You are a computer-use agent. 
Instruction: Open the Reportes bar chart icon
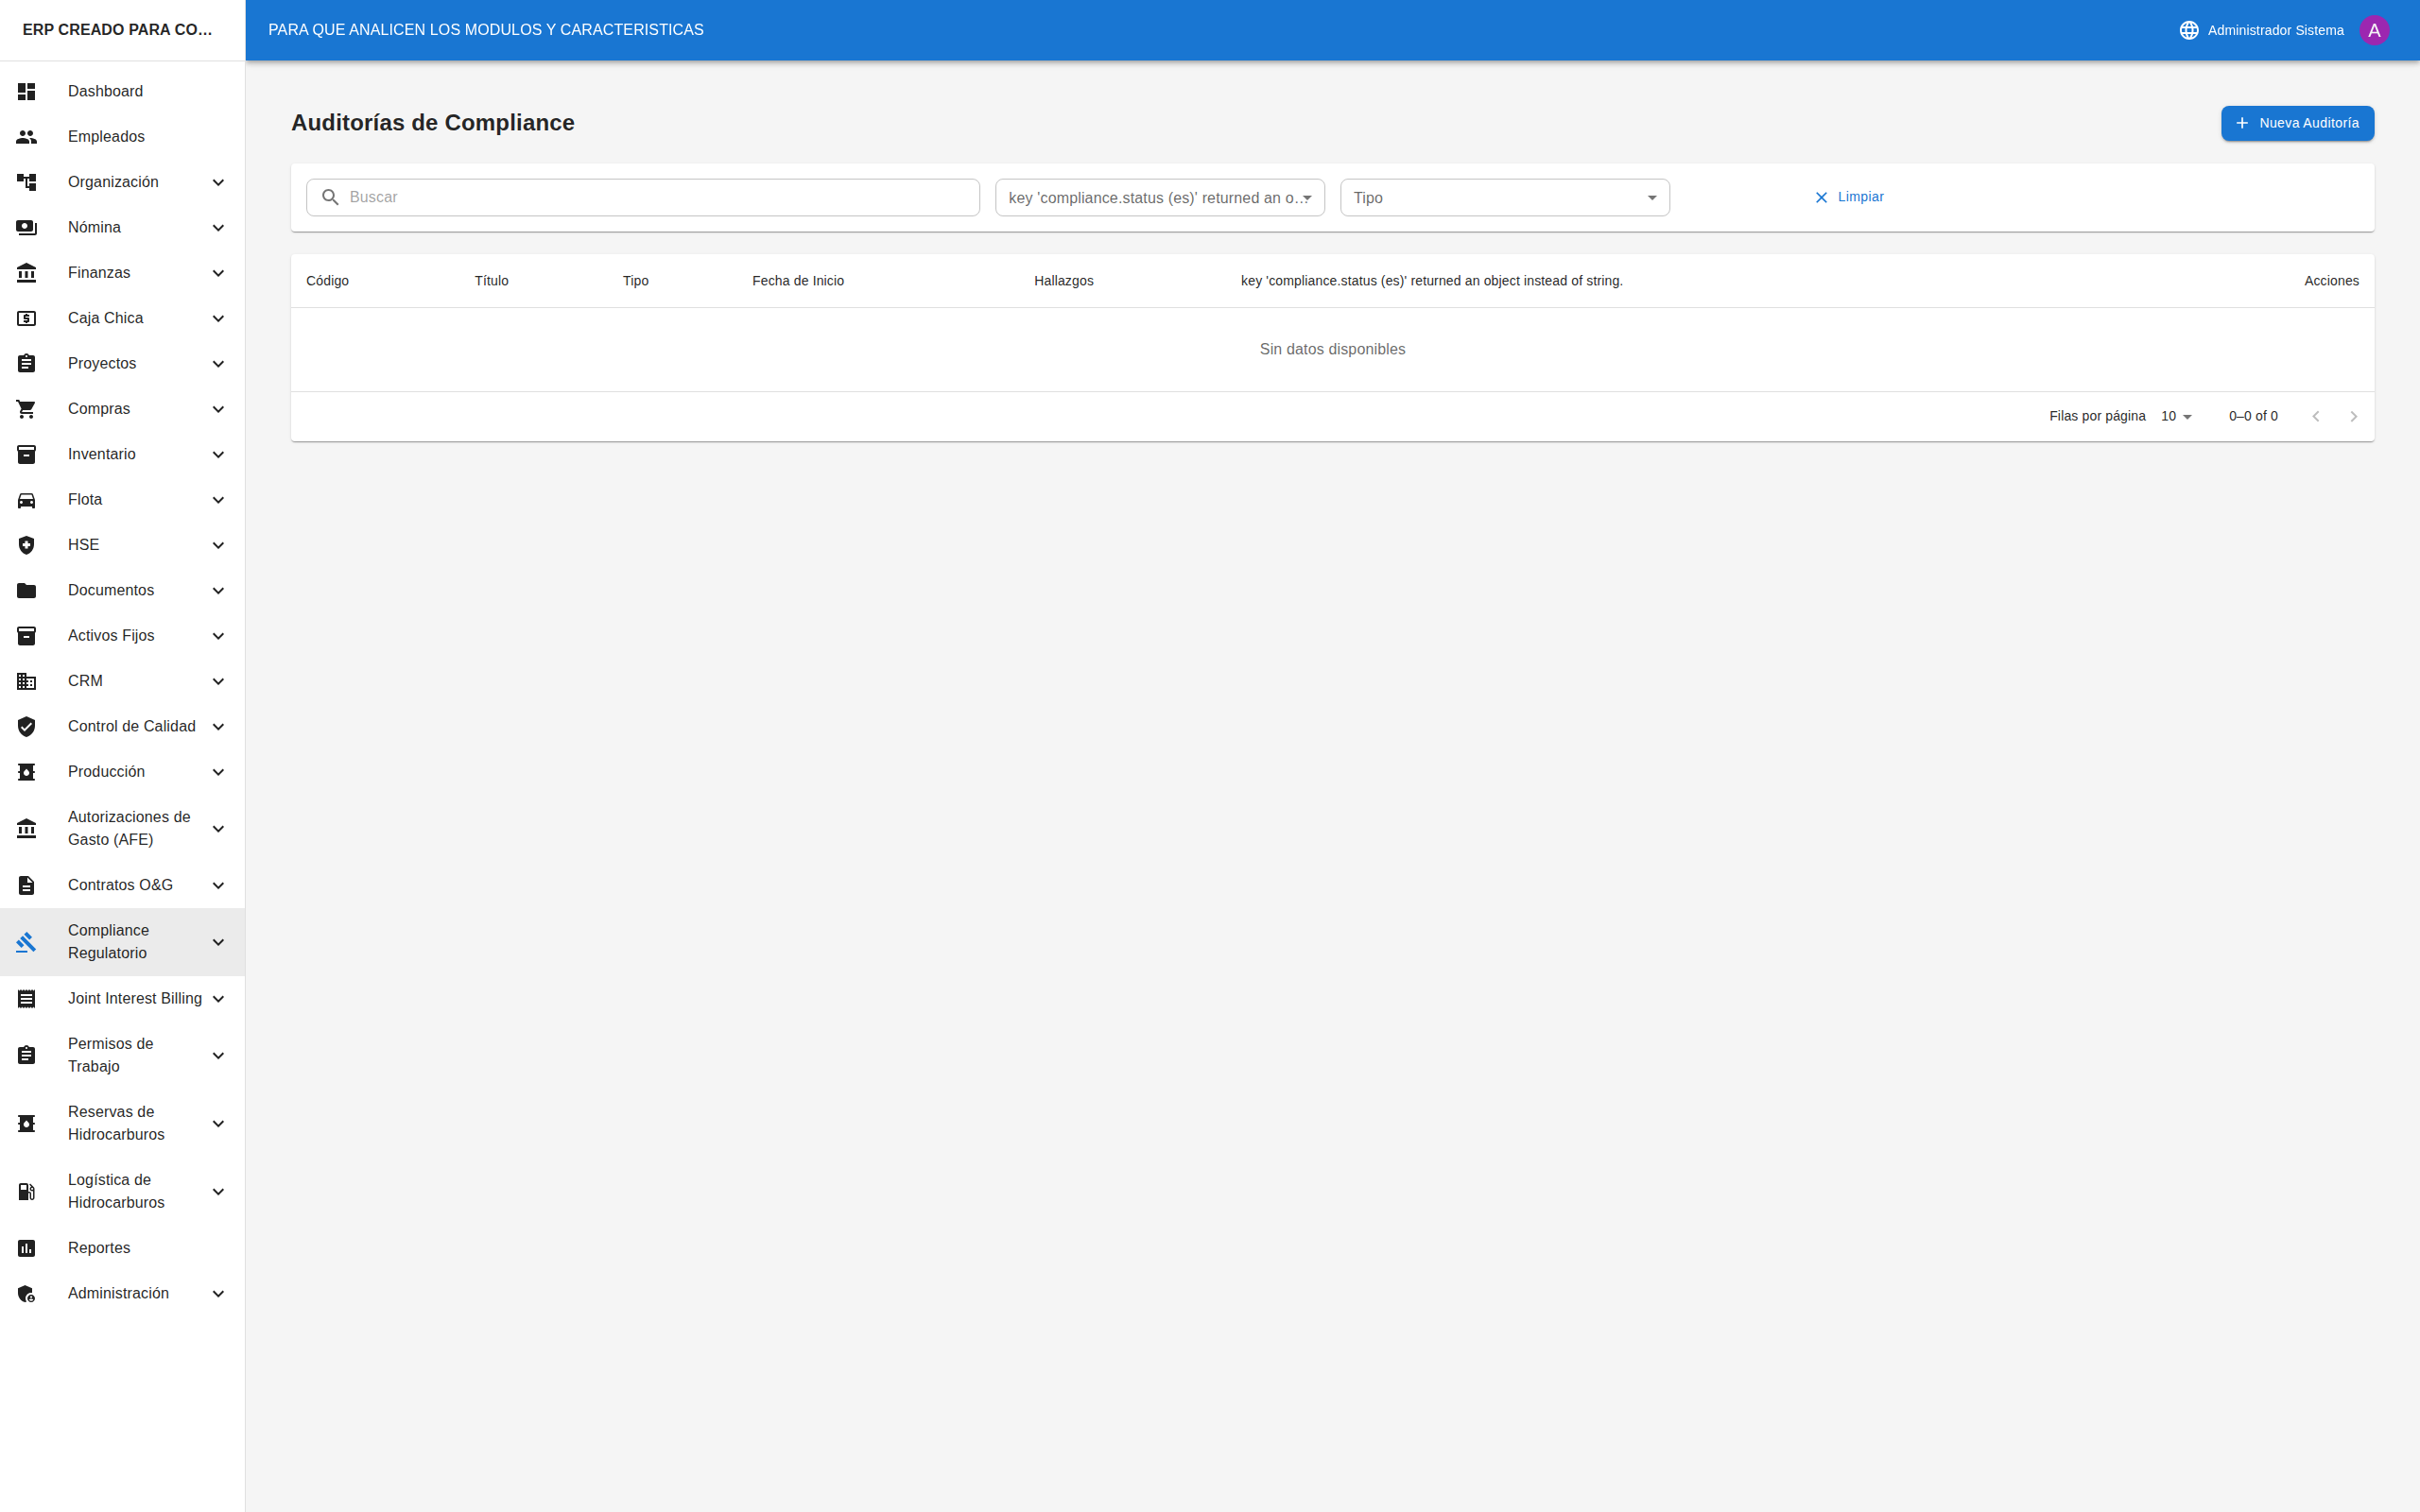coord(26,1247)
